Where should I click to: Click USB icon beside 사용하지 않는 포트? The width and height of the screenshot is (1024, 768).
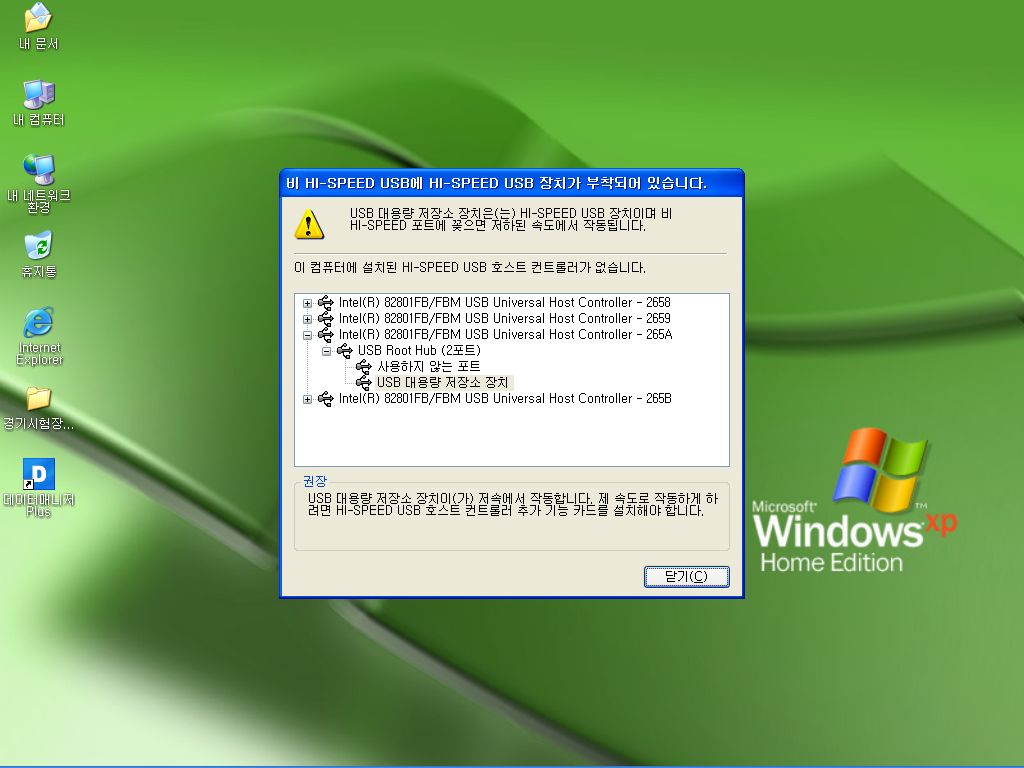pyautogui.click(x=364, y=366)
